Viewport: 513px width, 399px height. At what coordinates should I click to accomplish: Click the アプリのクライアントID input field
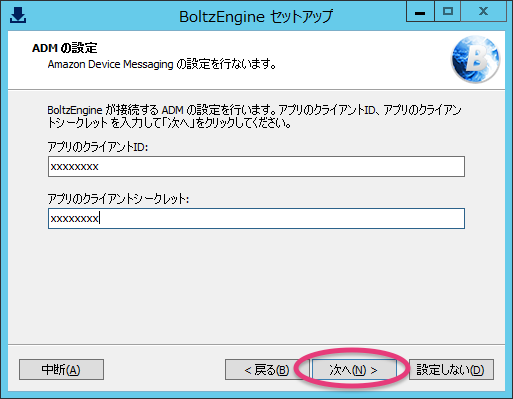click(x=256, y=166)
